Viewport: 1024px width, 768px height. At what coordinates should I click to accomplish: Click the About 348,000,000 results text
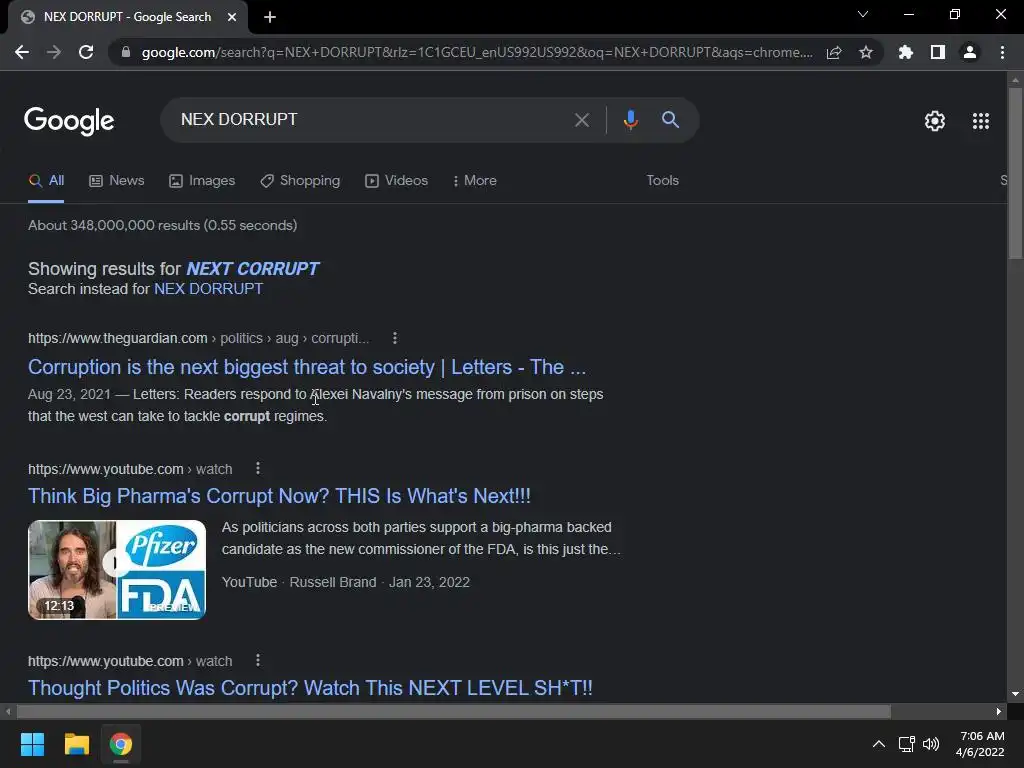click(163, 225)
